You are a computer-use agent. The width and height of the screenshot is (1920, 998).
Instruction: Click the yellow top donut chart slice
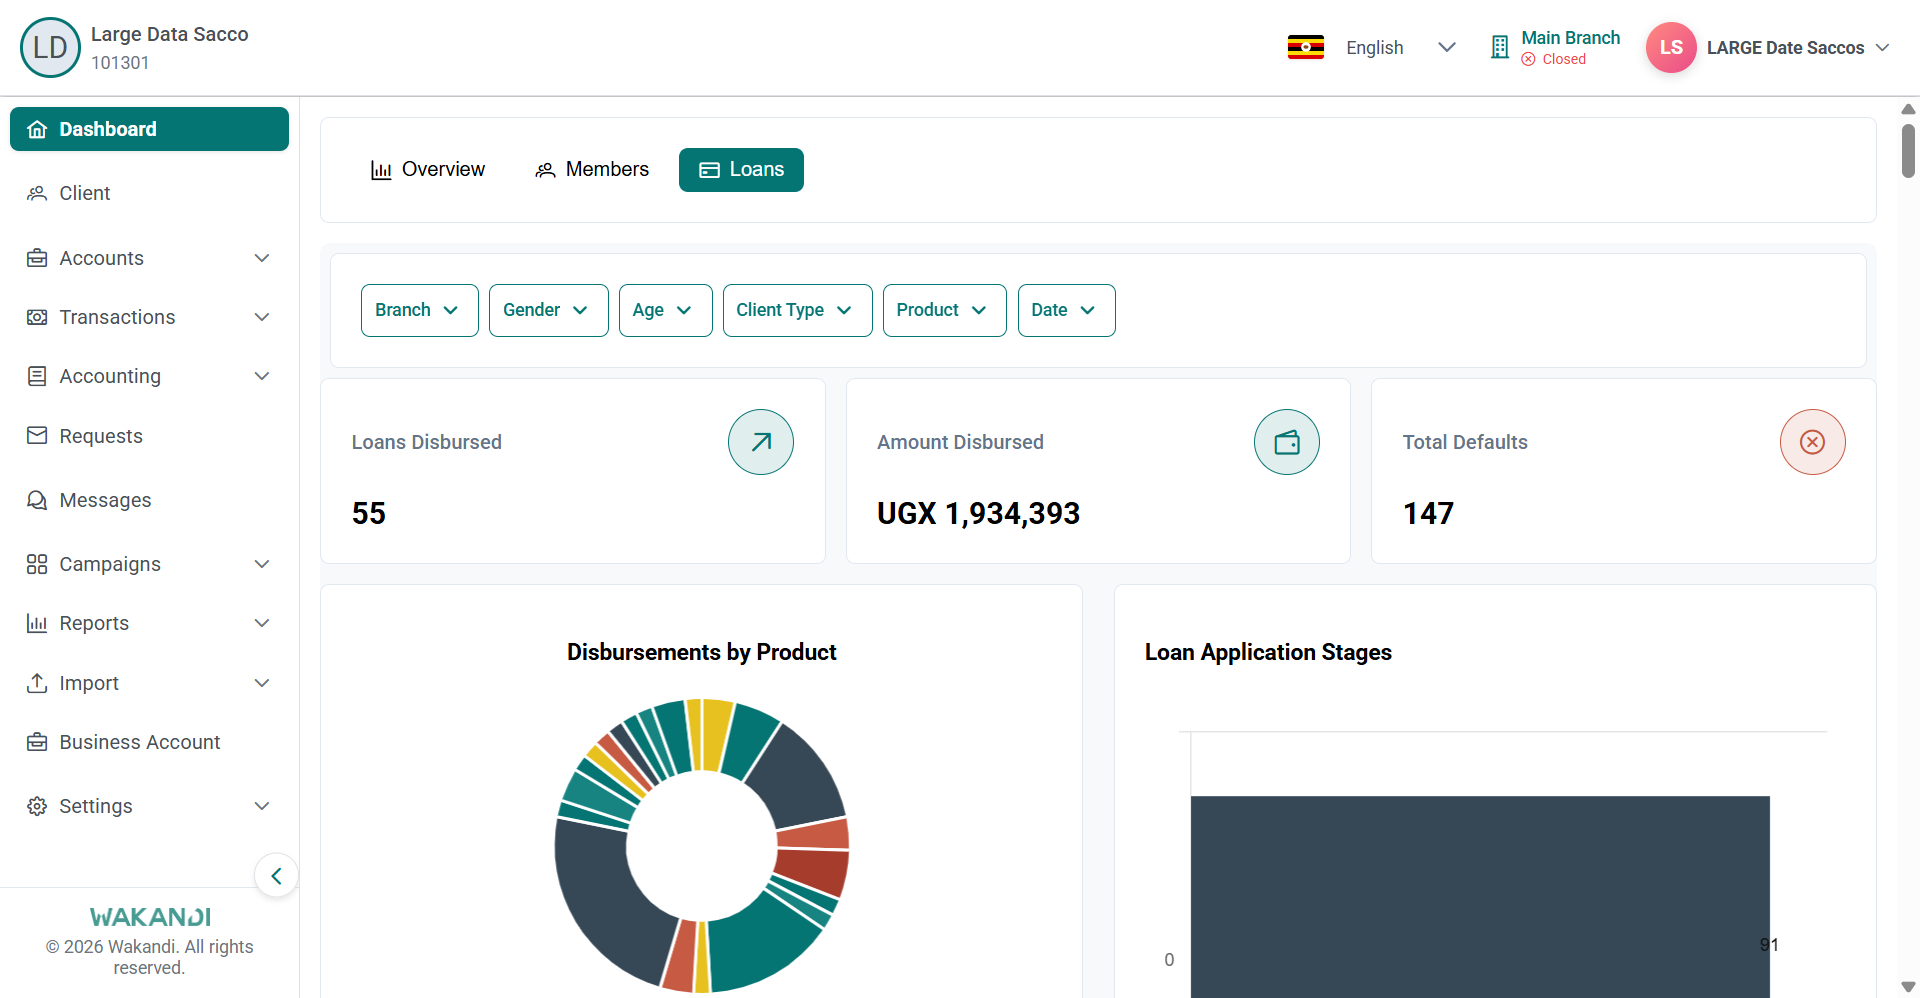tap(717, 733)
